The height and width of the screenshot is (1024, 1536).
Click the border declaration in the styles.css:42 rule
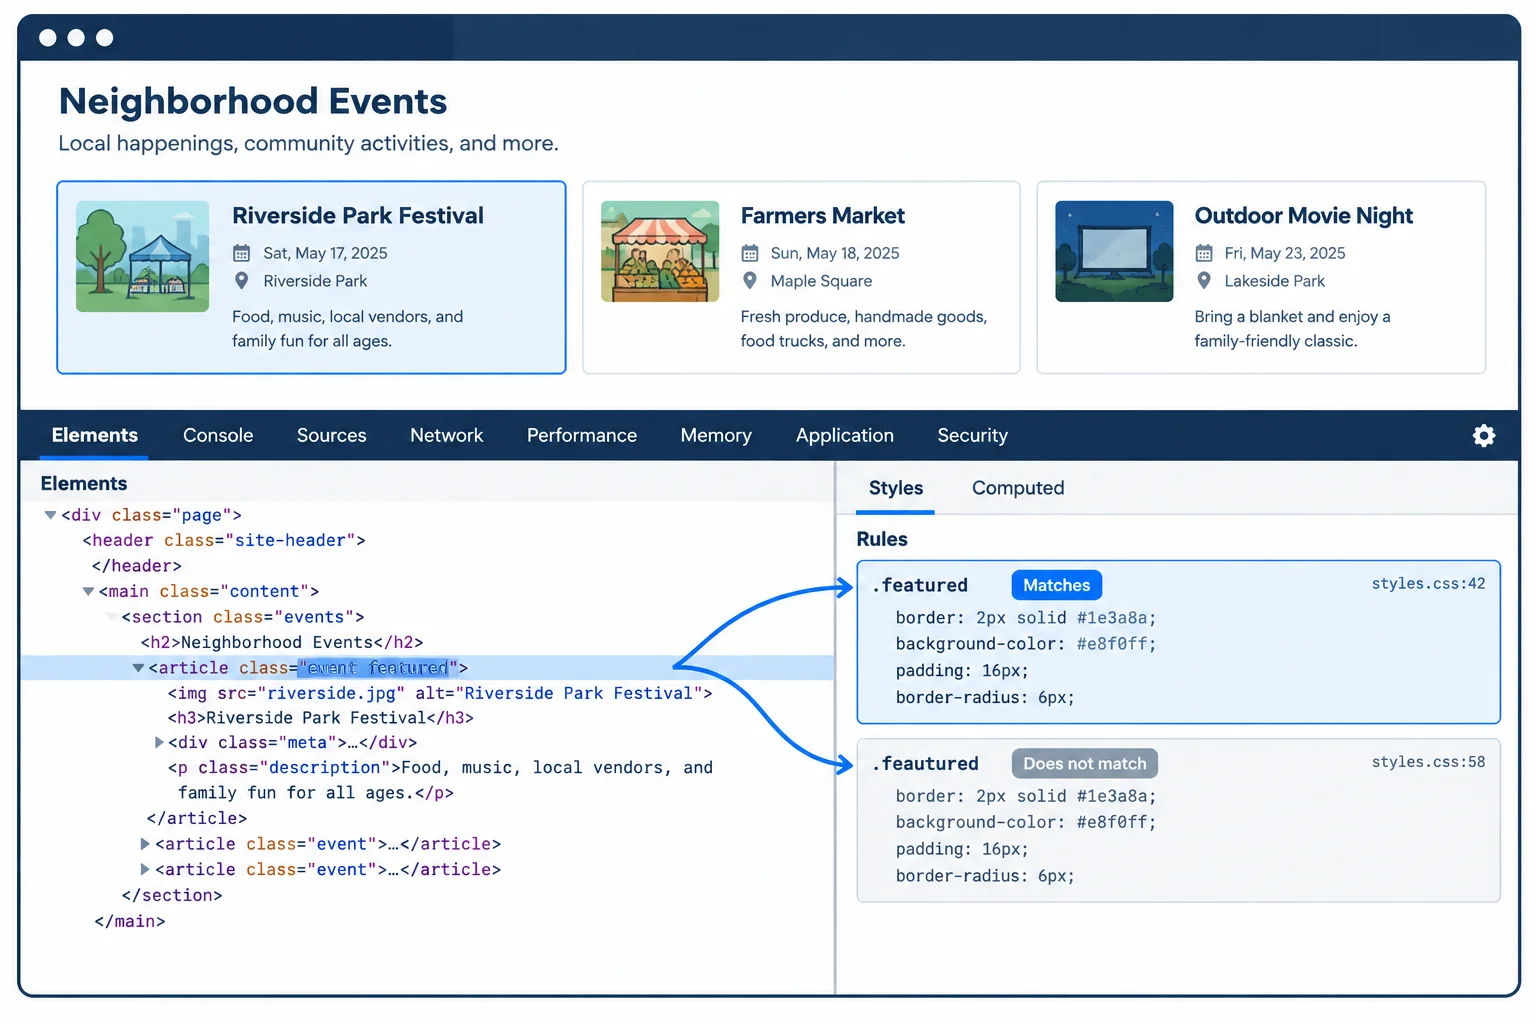pos(1026,618)
